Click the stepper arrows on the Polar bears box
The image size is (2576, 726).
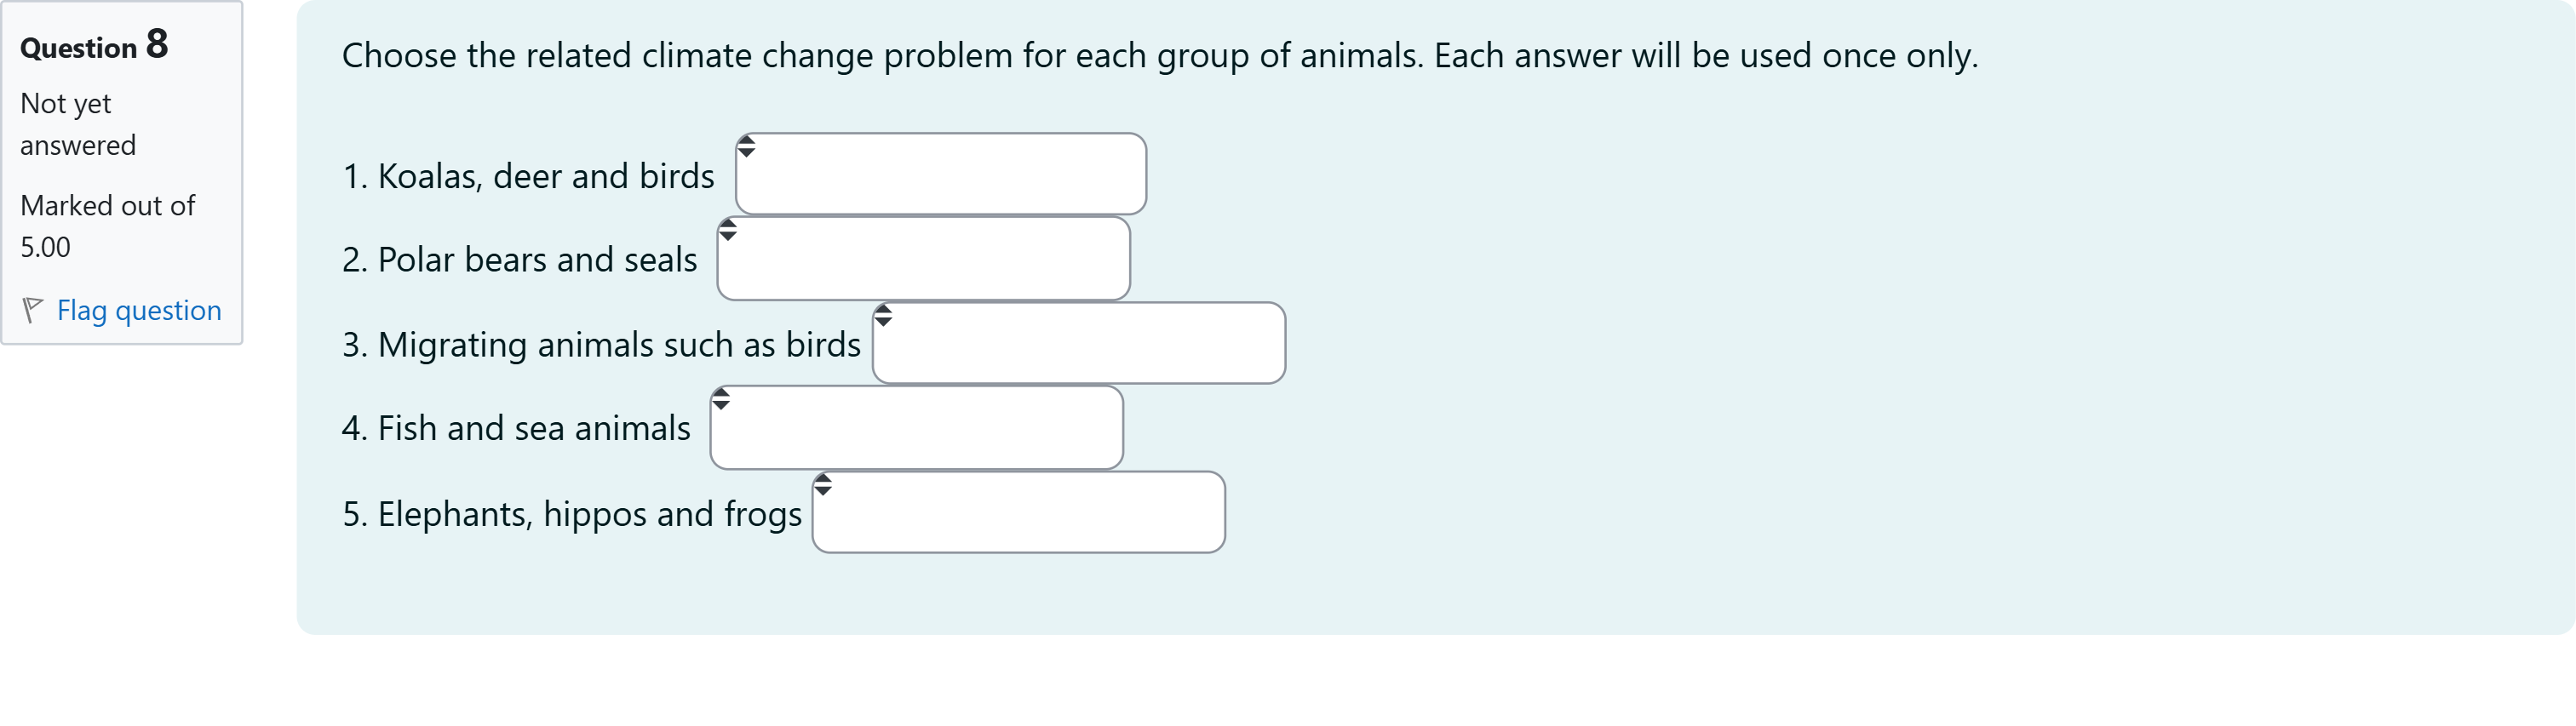[727, 231]
